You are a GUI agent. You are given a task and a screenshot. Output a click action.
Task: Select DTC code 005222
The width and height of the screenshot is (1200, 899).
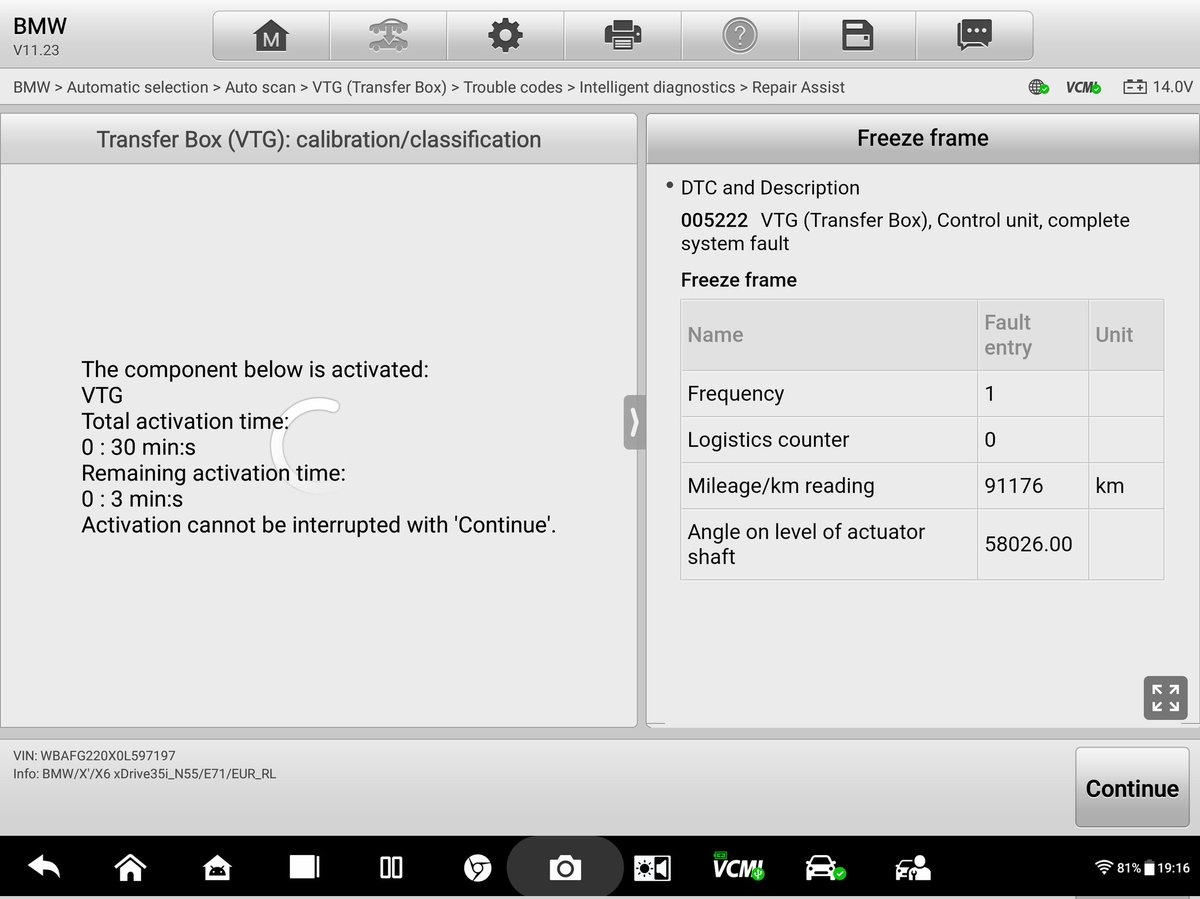714,220
